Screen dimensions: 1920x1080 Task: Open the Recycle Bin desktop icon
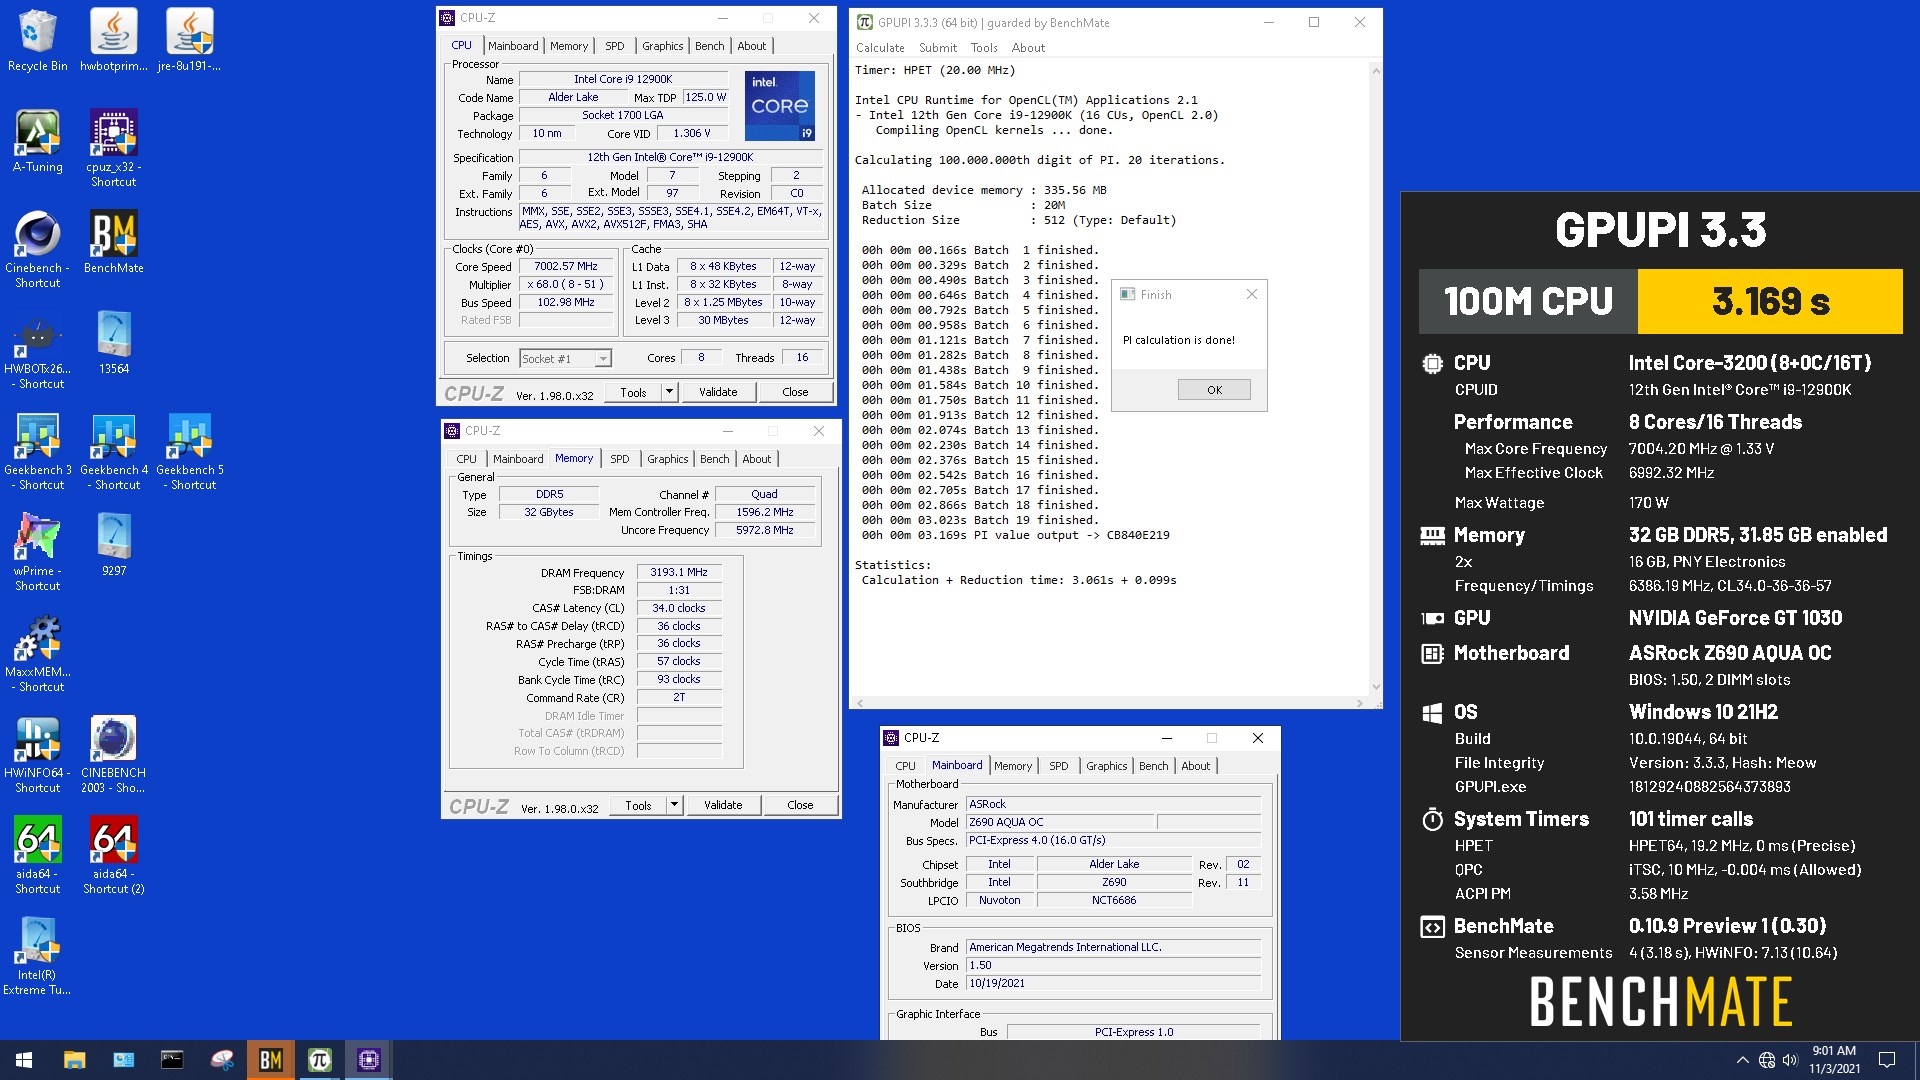[38, 40]
